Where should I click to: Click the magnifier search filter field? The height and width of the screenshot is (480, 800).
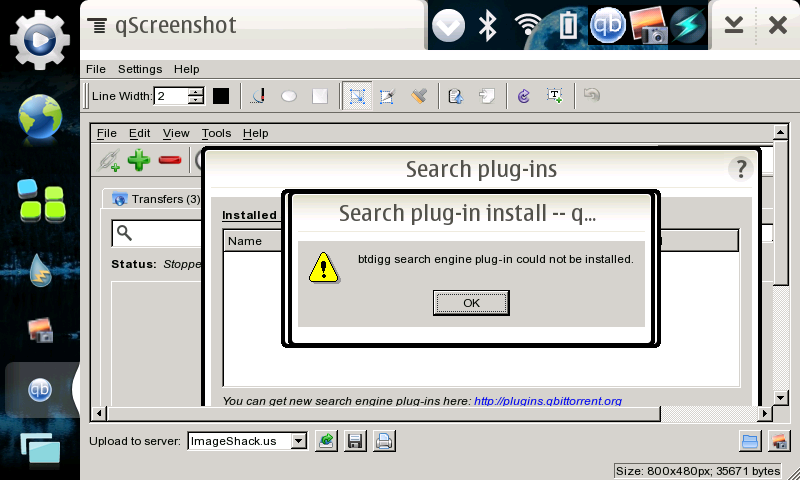(157, 233)
